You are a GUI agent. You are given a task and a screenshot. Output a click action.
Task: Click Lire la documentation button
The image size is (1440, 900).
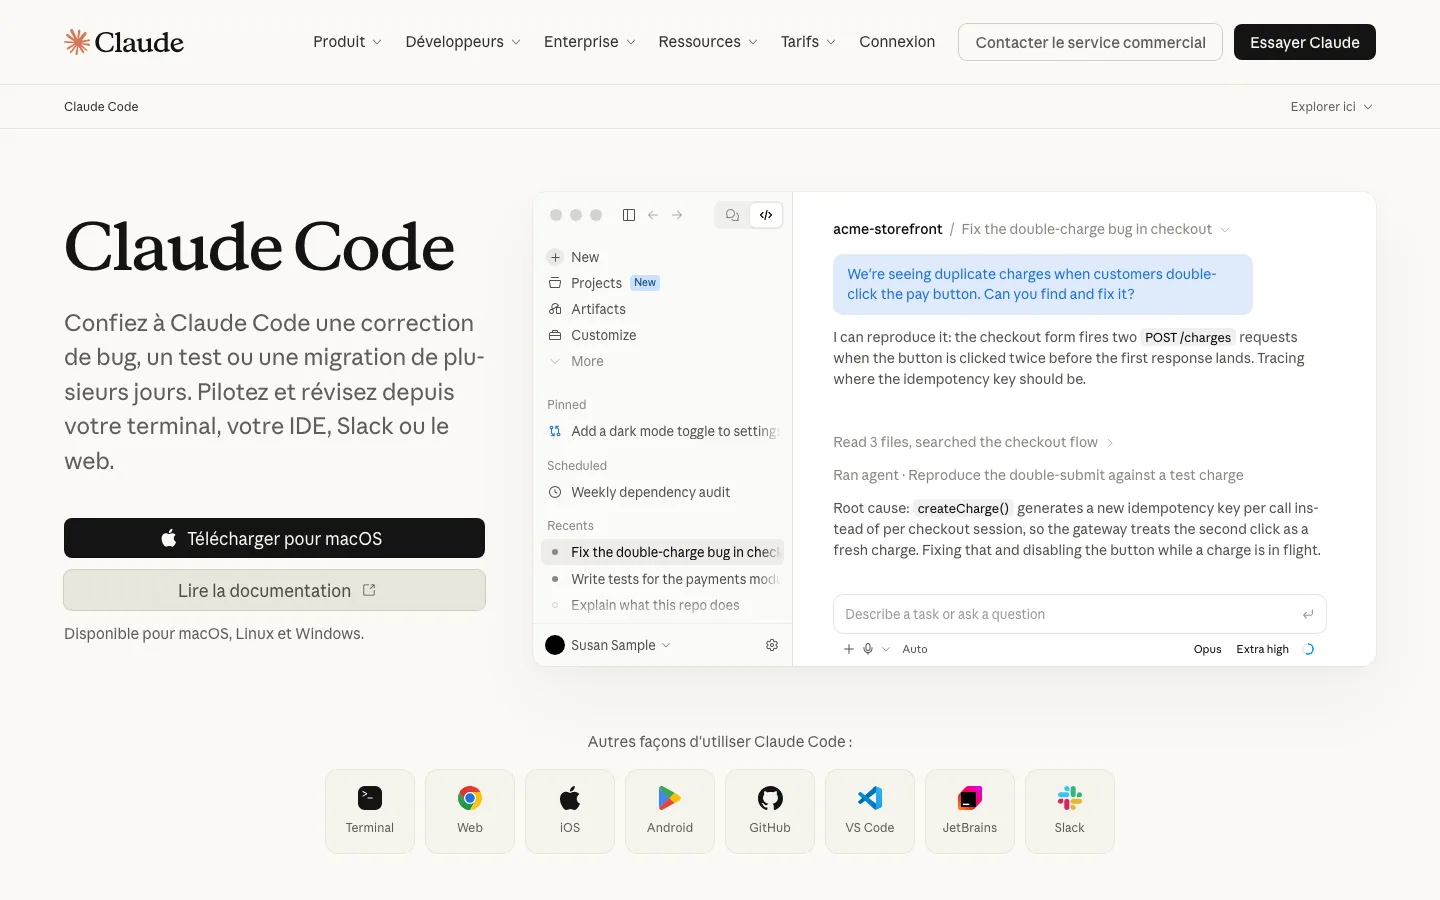tap(274, 590)
